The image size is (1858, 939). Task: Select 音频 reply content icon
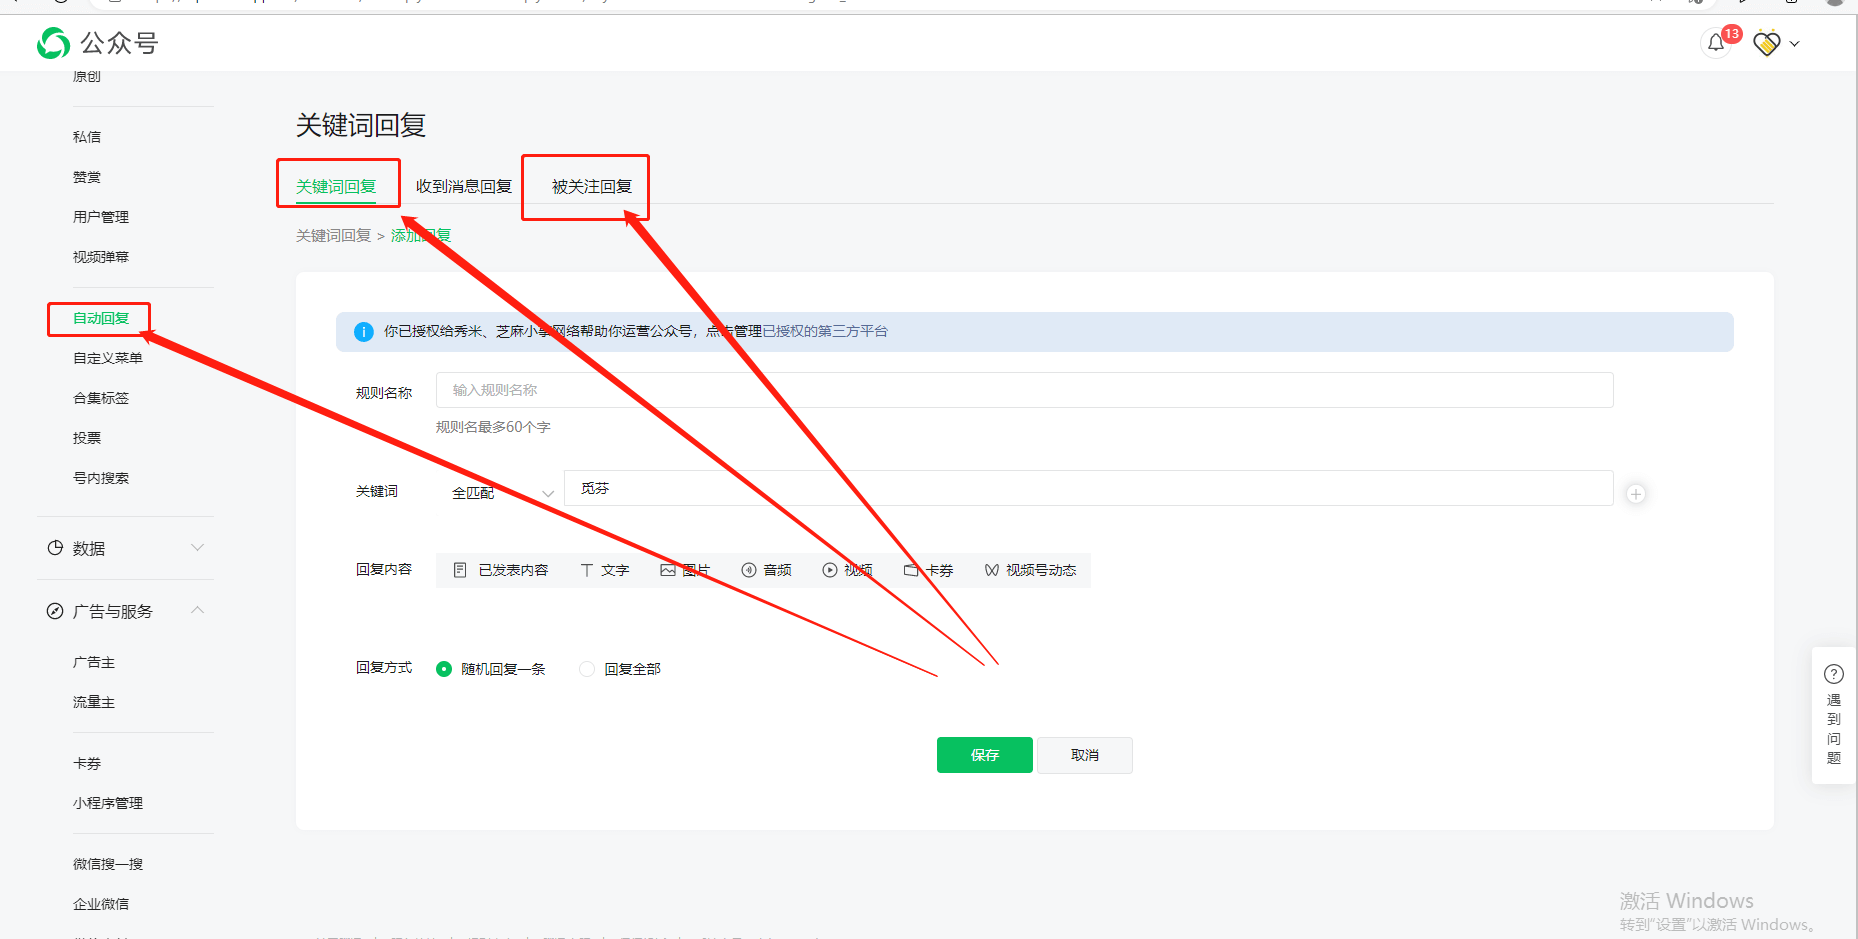(749, 570)
